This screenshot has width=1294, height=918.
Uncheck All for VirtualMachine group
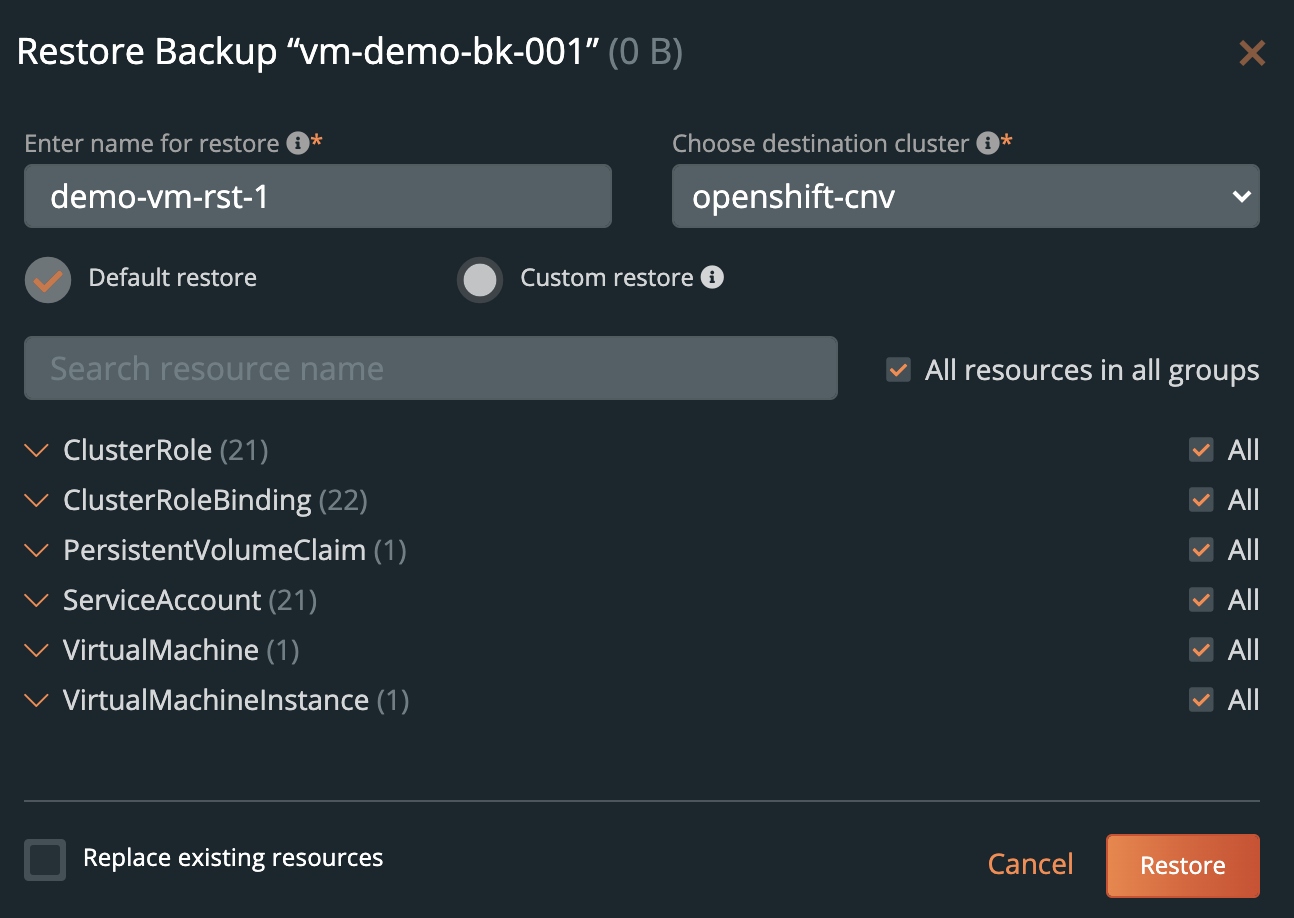(1201, 650)
